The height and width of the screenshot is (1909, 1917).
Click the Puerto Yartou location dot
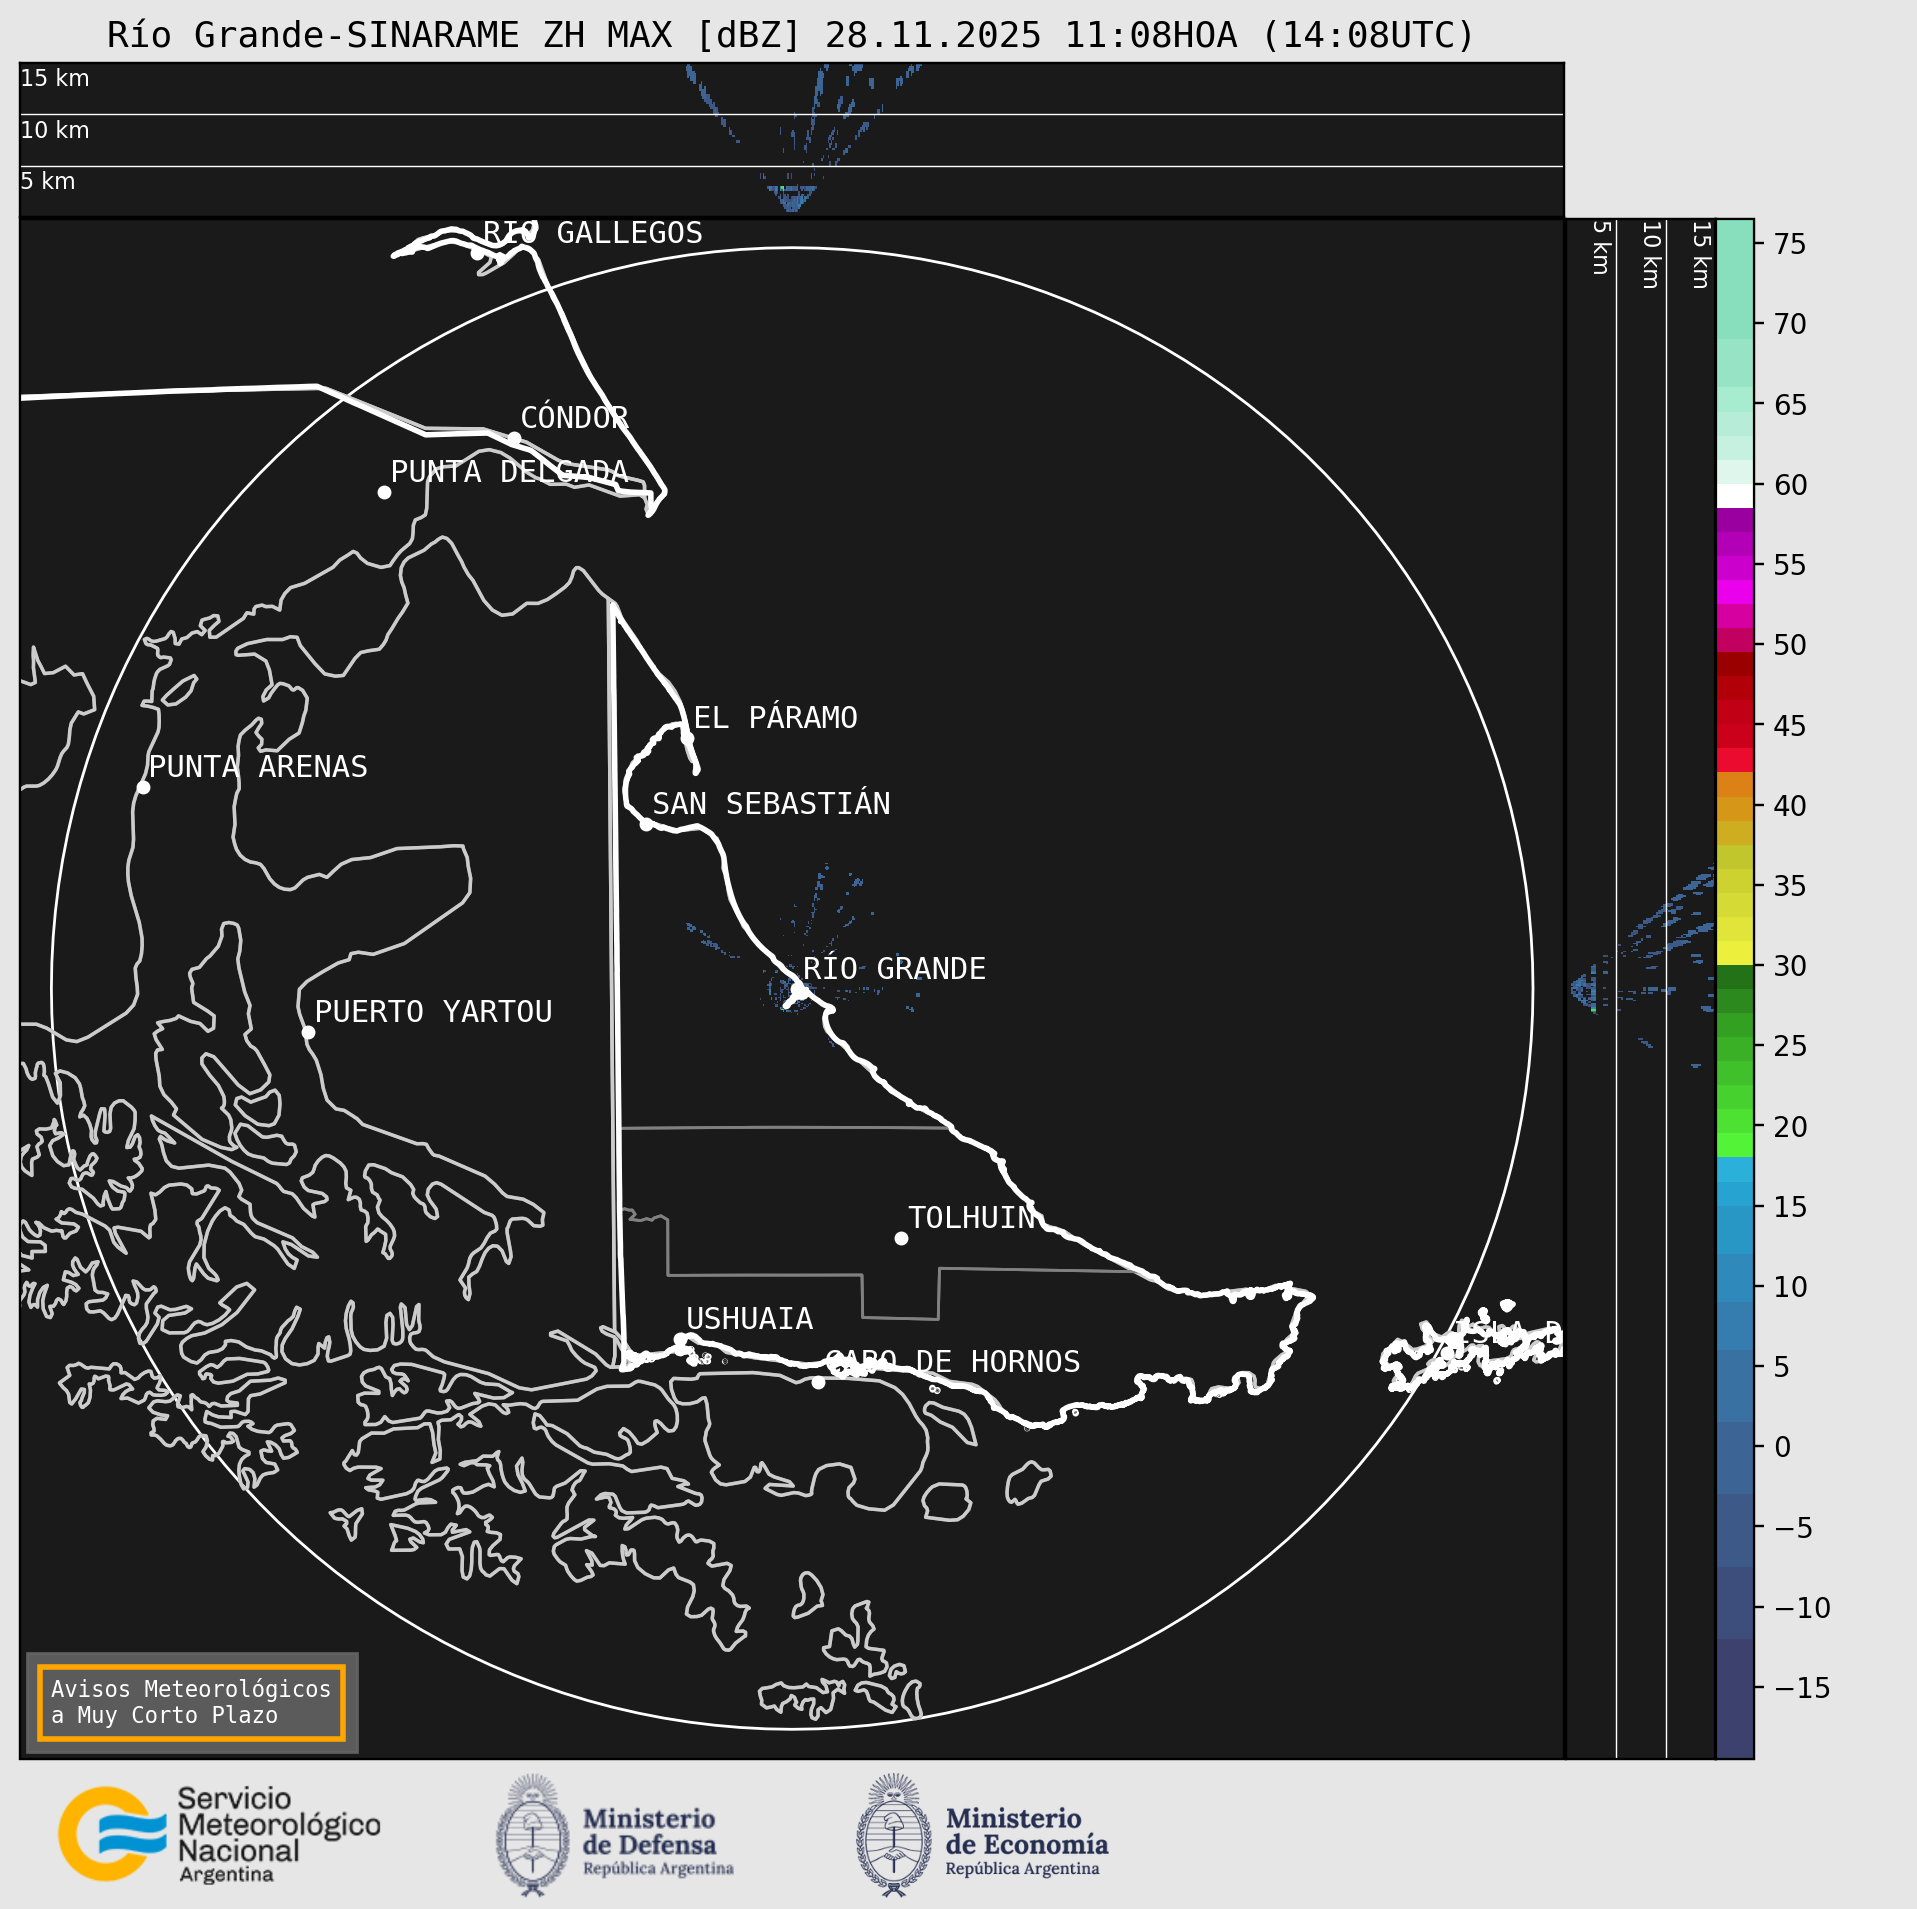point(308,1033)
